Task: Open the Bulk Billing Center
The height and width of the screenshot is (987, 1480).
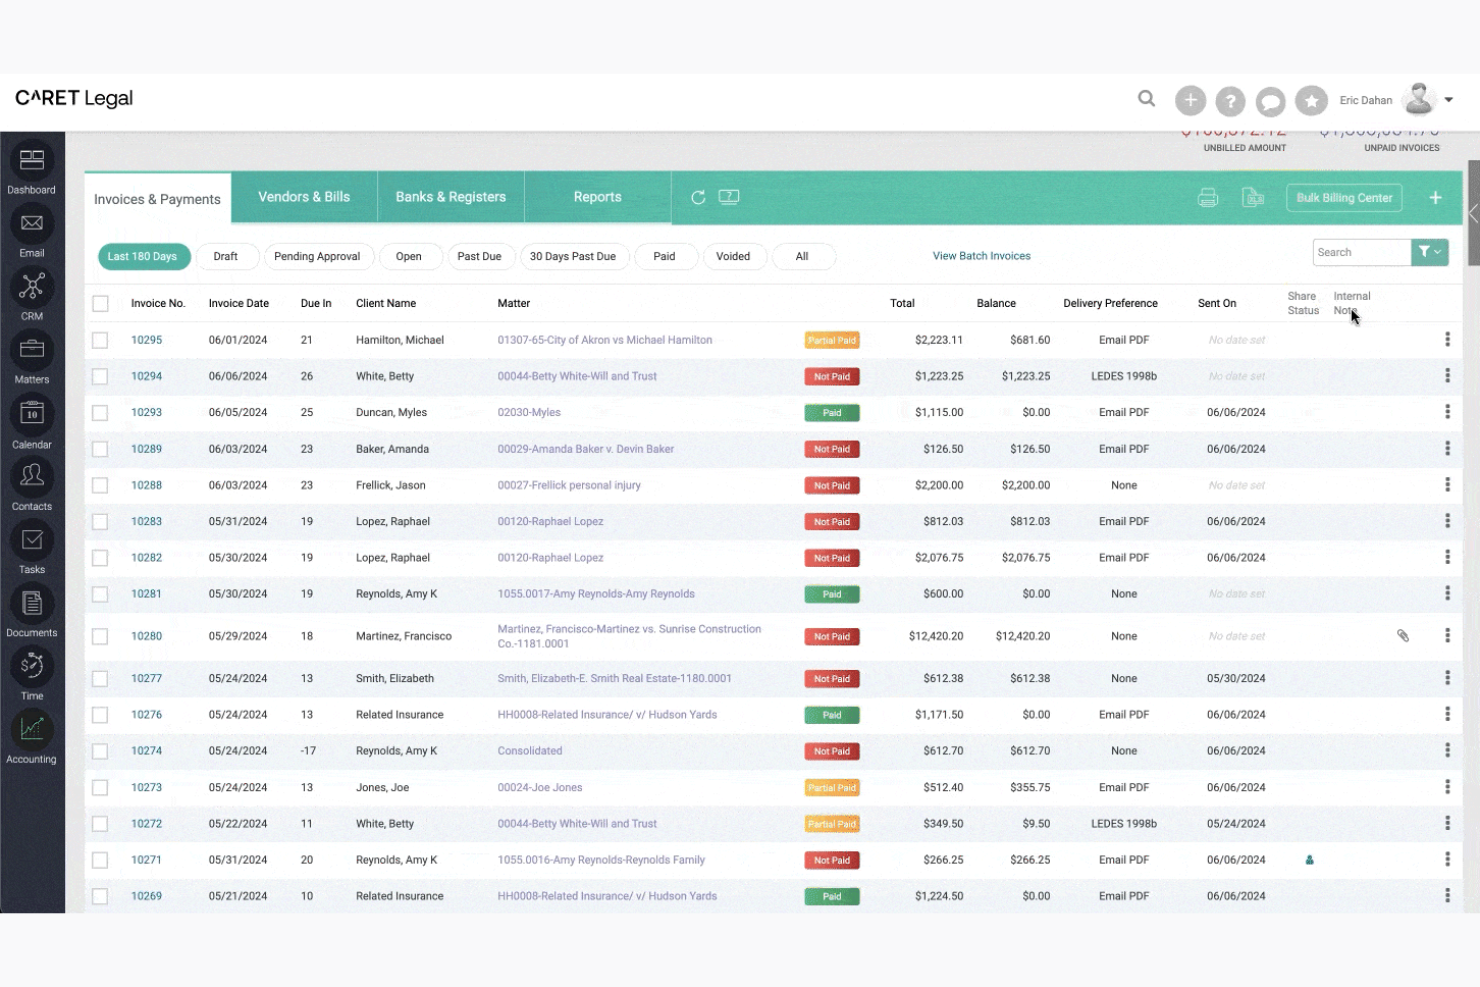Action: pos(1344,198)
